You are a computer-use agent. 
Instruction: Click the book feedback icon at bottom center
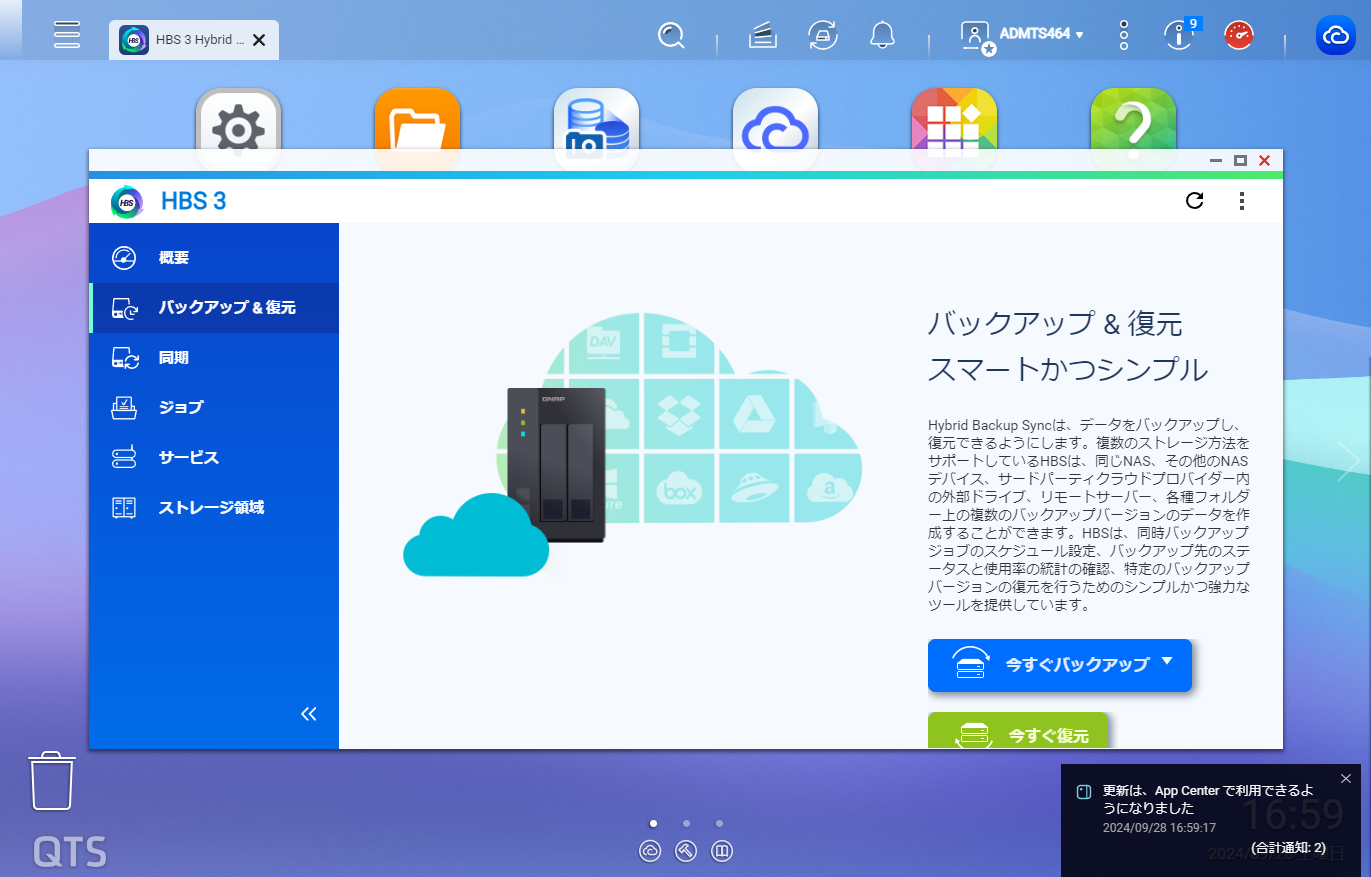(722, 851)
